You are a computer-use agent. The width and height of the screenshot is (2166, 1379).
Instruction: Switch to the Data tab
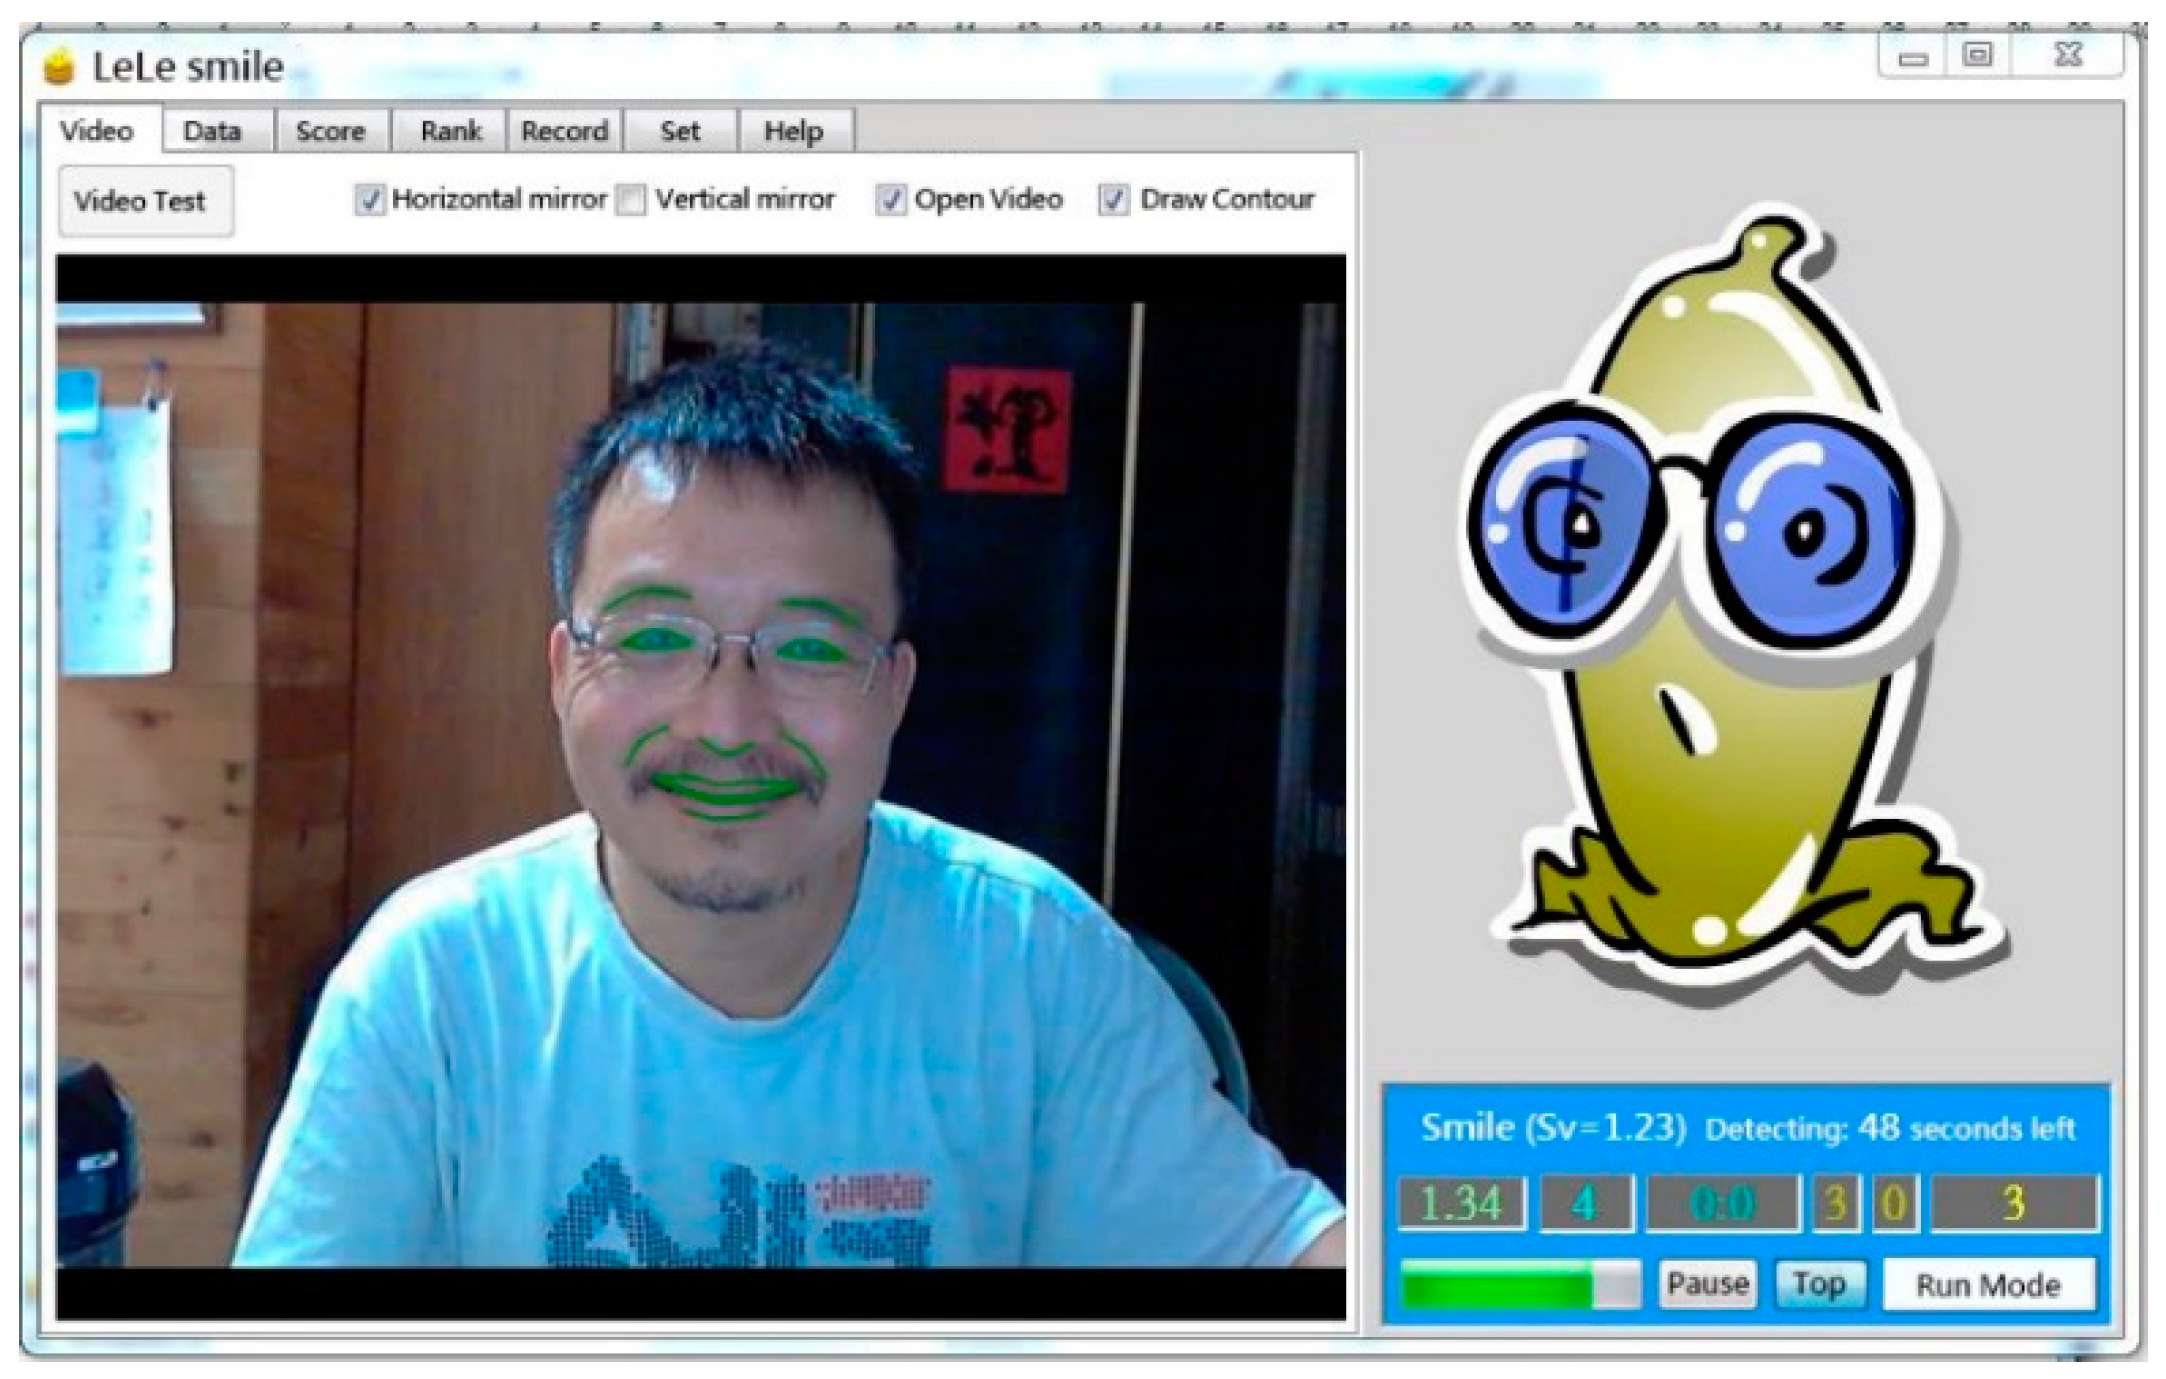coord(212,131)
